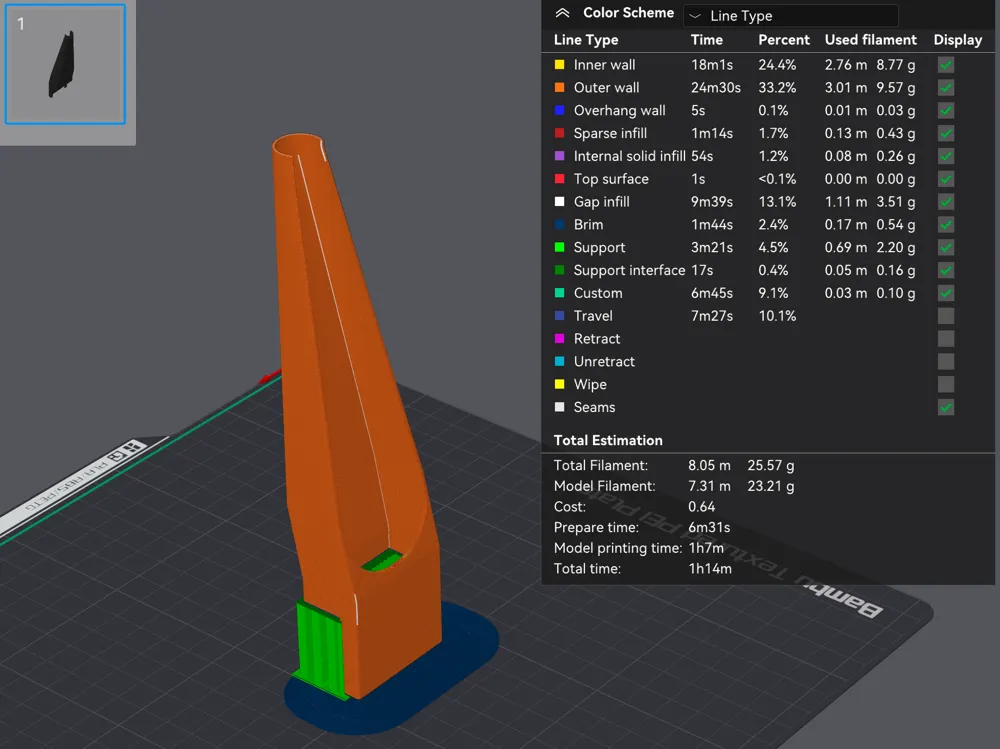Click the red Top surface swatch
Image resolution: width=1000 pixels, height=749 pixels.
(559, 179)
